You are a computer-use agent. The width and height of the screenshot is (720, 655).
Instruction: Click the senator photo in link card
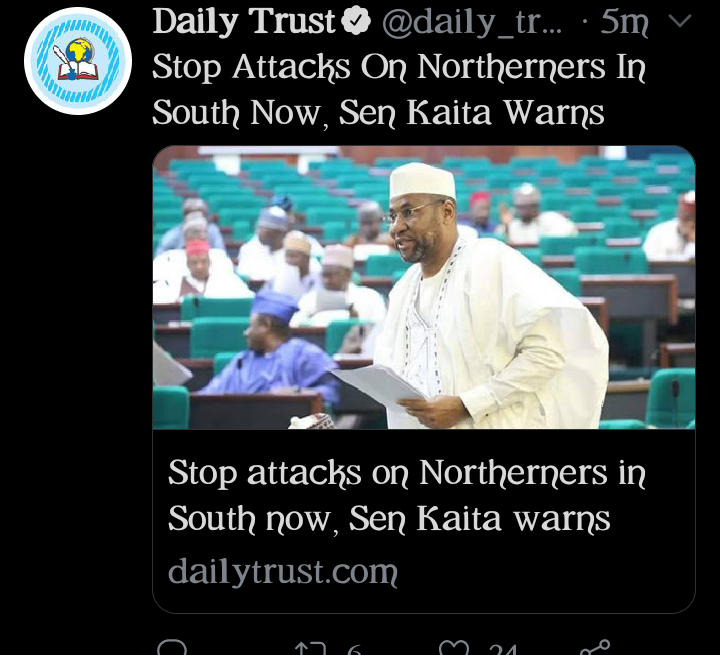click(x=424, y=287)
